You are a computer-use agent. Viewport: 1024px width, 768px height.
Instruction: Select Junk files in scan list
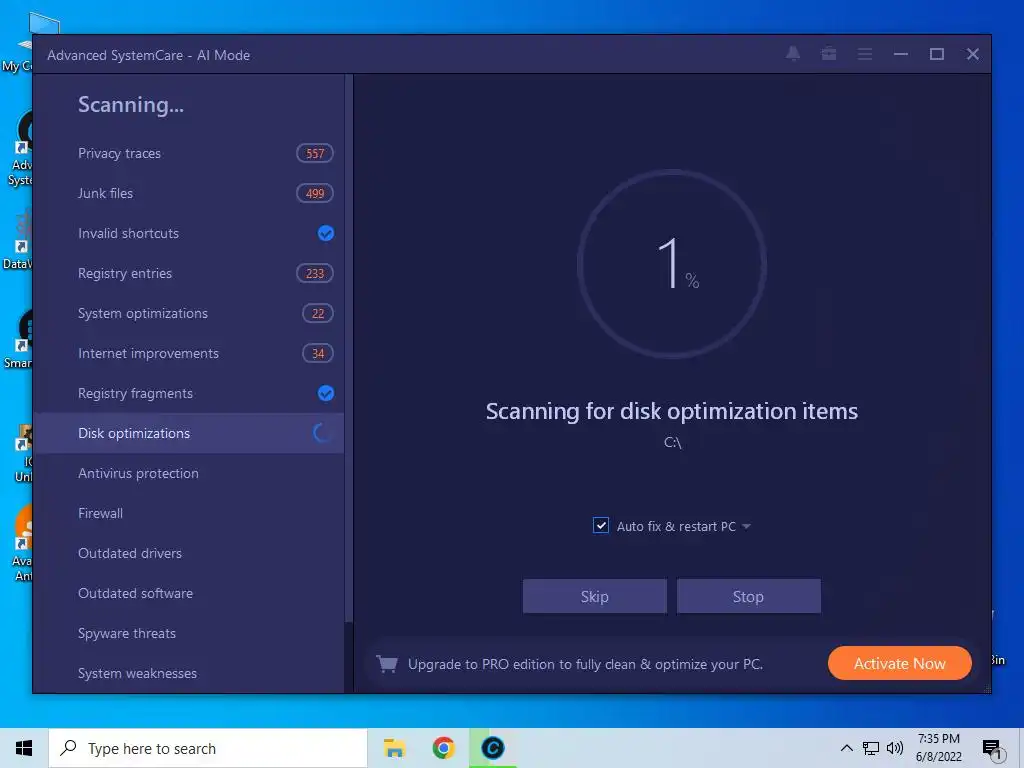[188, 193]
